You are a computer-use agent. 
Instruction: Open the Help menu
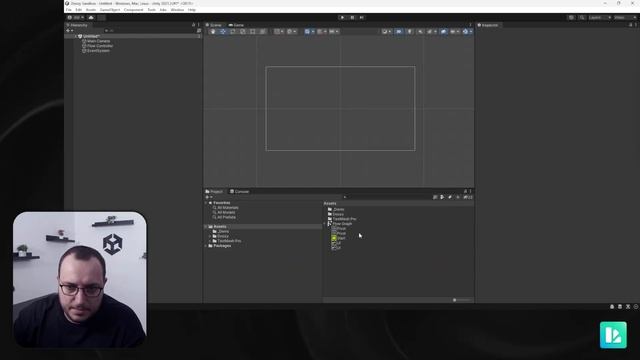[192, 10]
